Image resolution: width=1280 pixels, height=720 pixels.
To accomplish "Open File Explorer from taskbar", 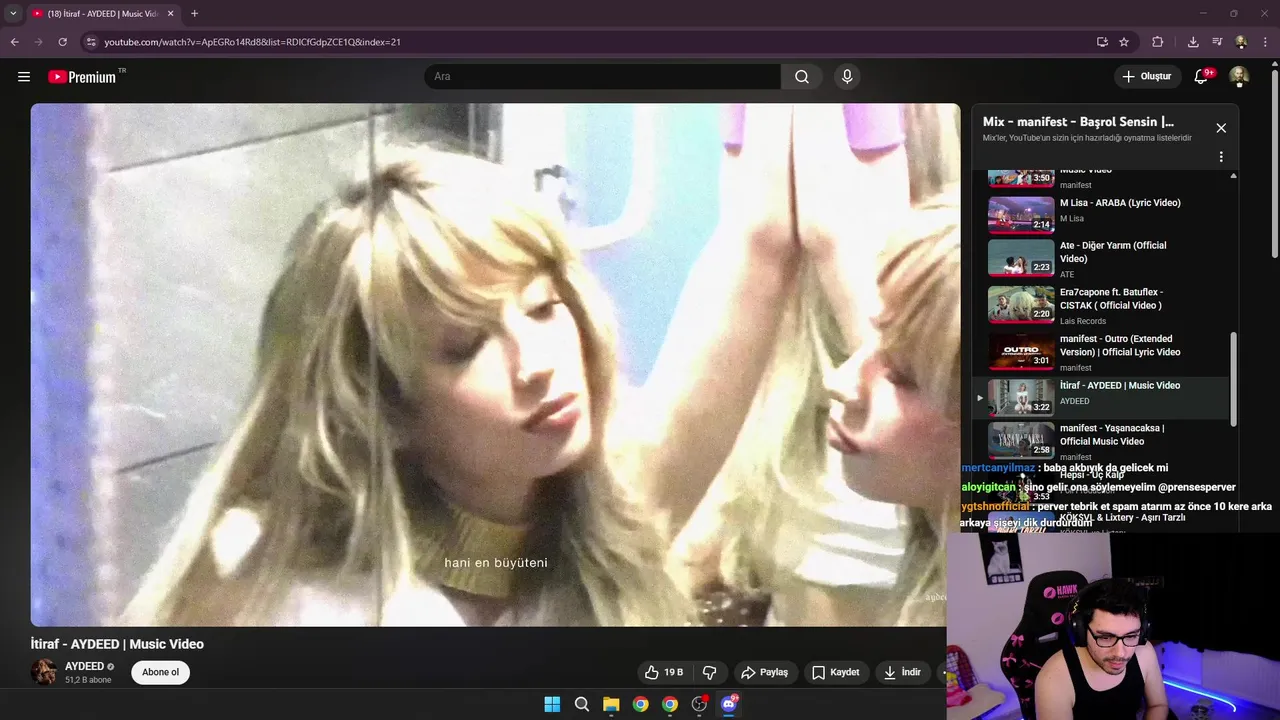I will pos(611,704).
